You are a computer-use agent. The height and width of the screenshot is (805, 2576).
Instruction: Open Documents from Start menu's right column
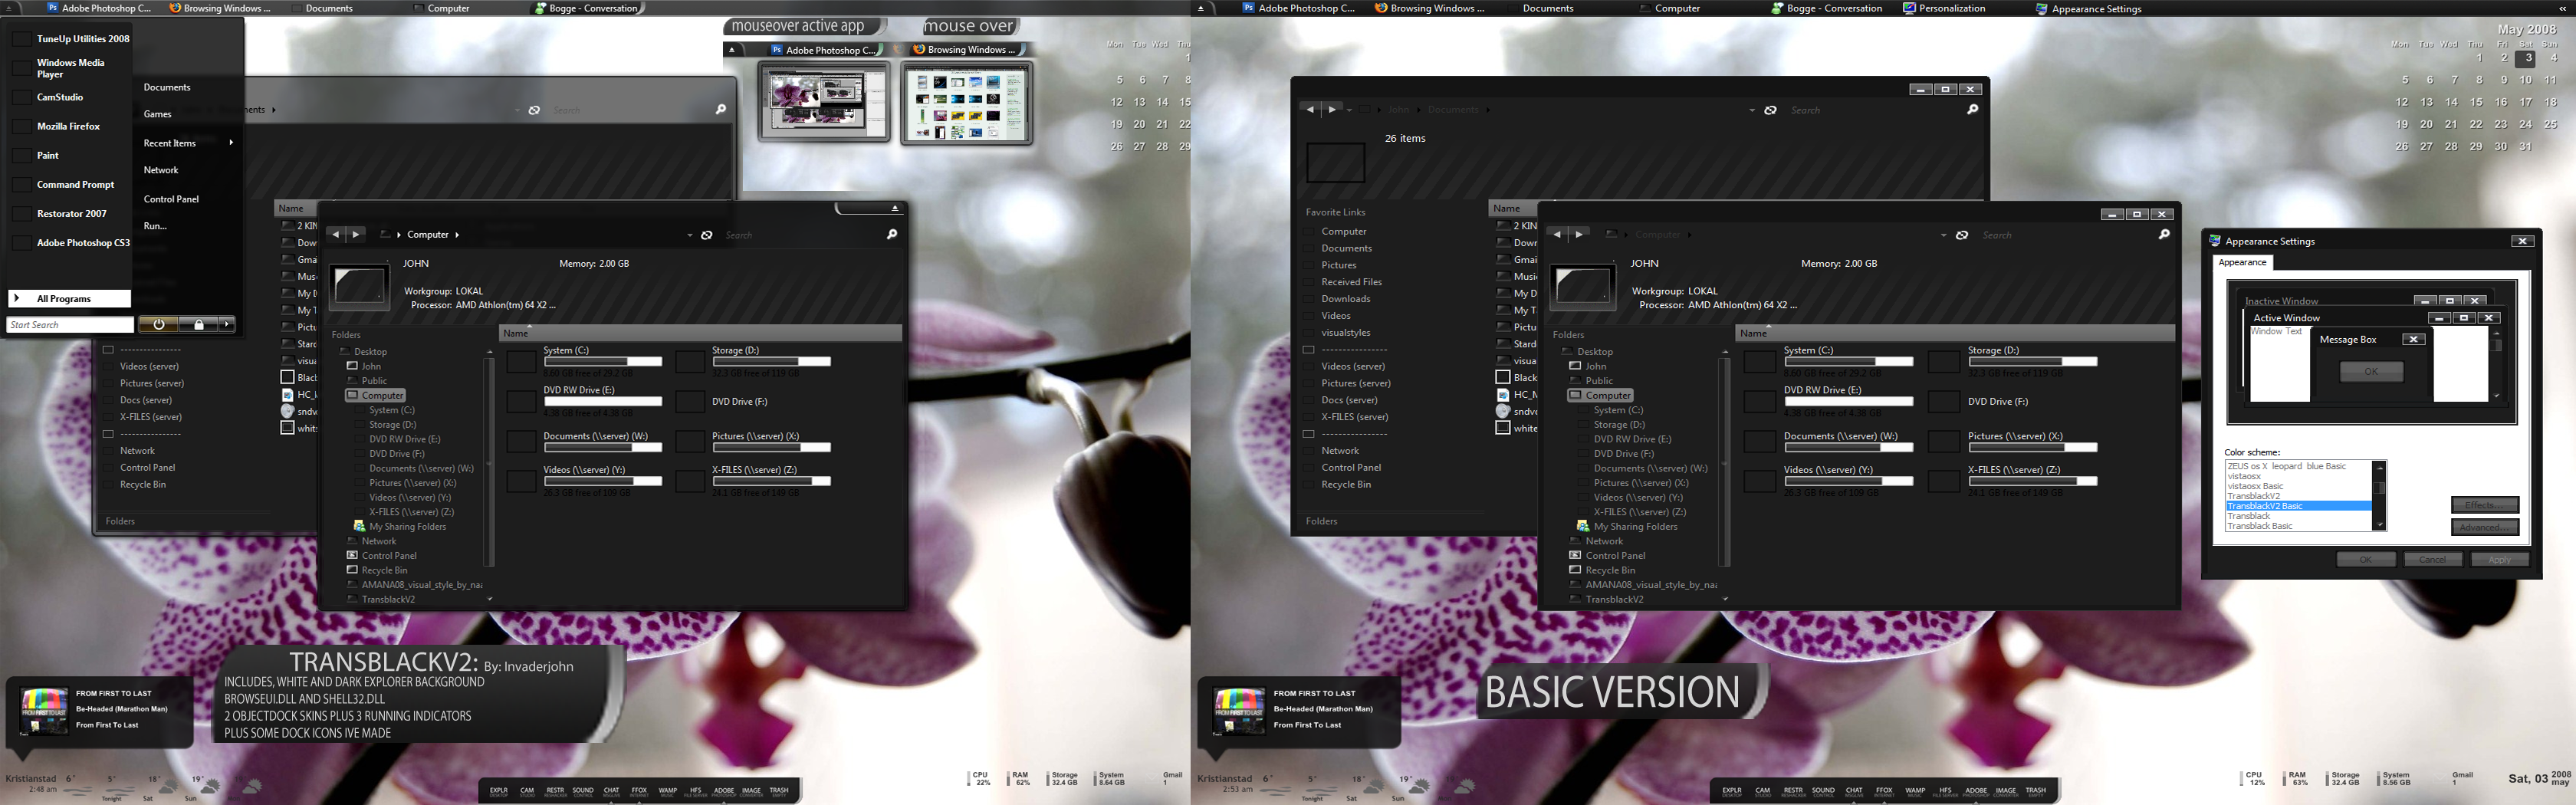[x=167, y=87]
